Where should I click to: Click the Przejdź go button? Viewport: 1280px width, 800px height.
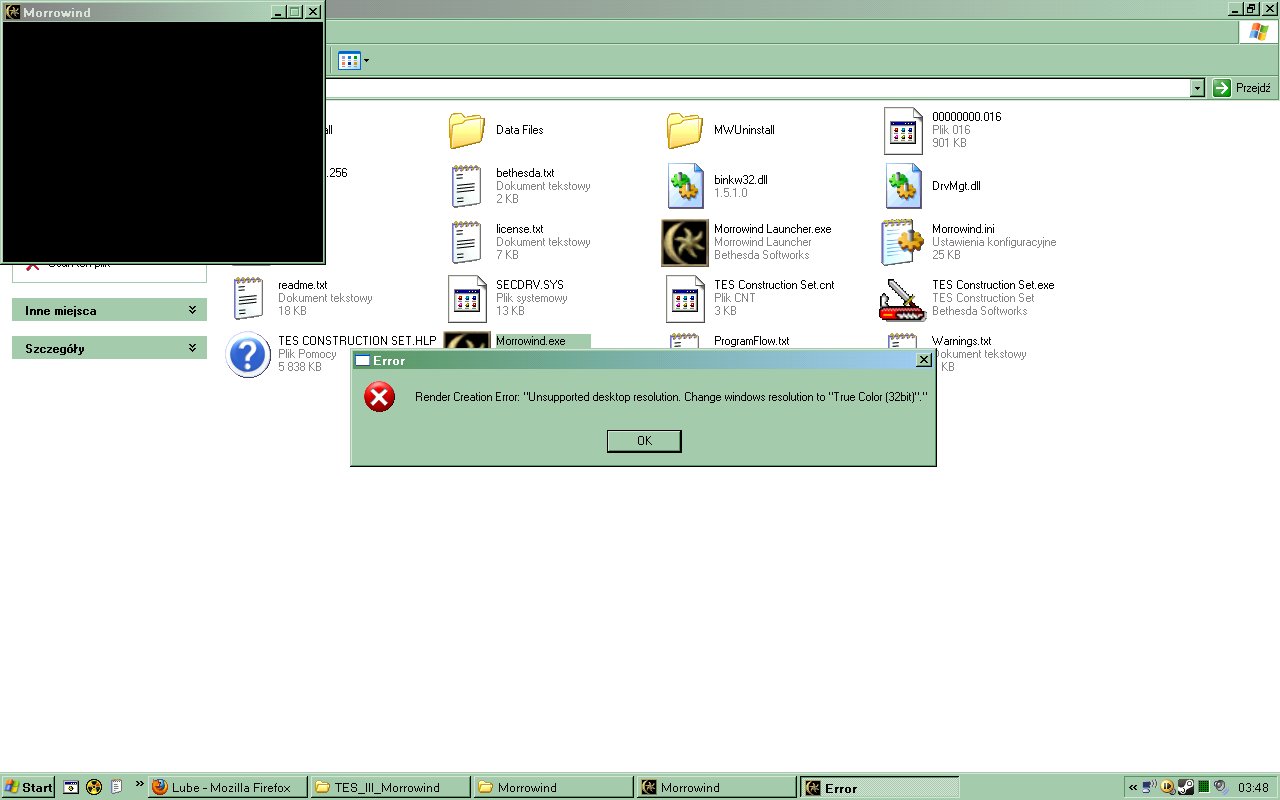click(1243, 88)
